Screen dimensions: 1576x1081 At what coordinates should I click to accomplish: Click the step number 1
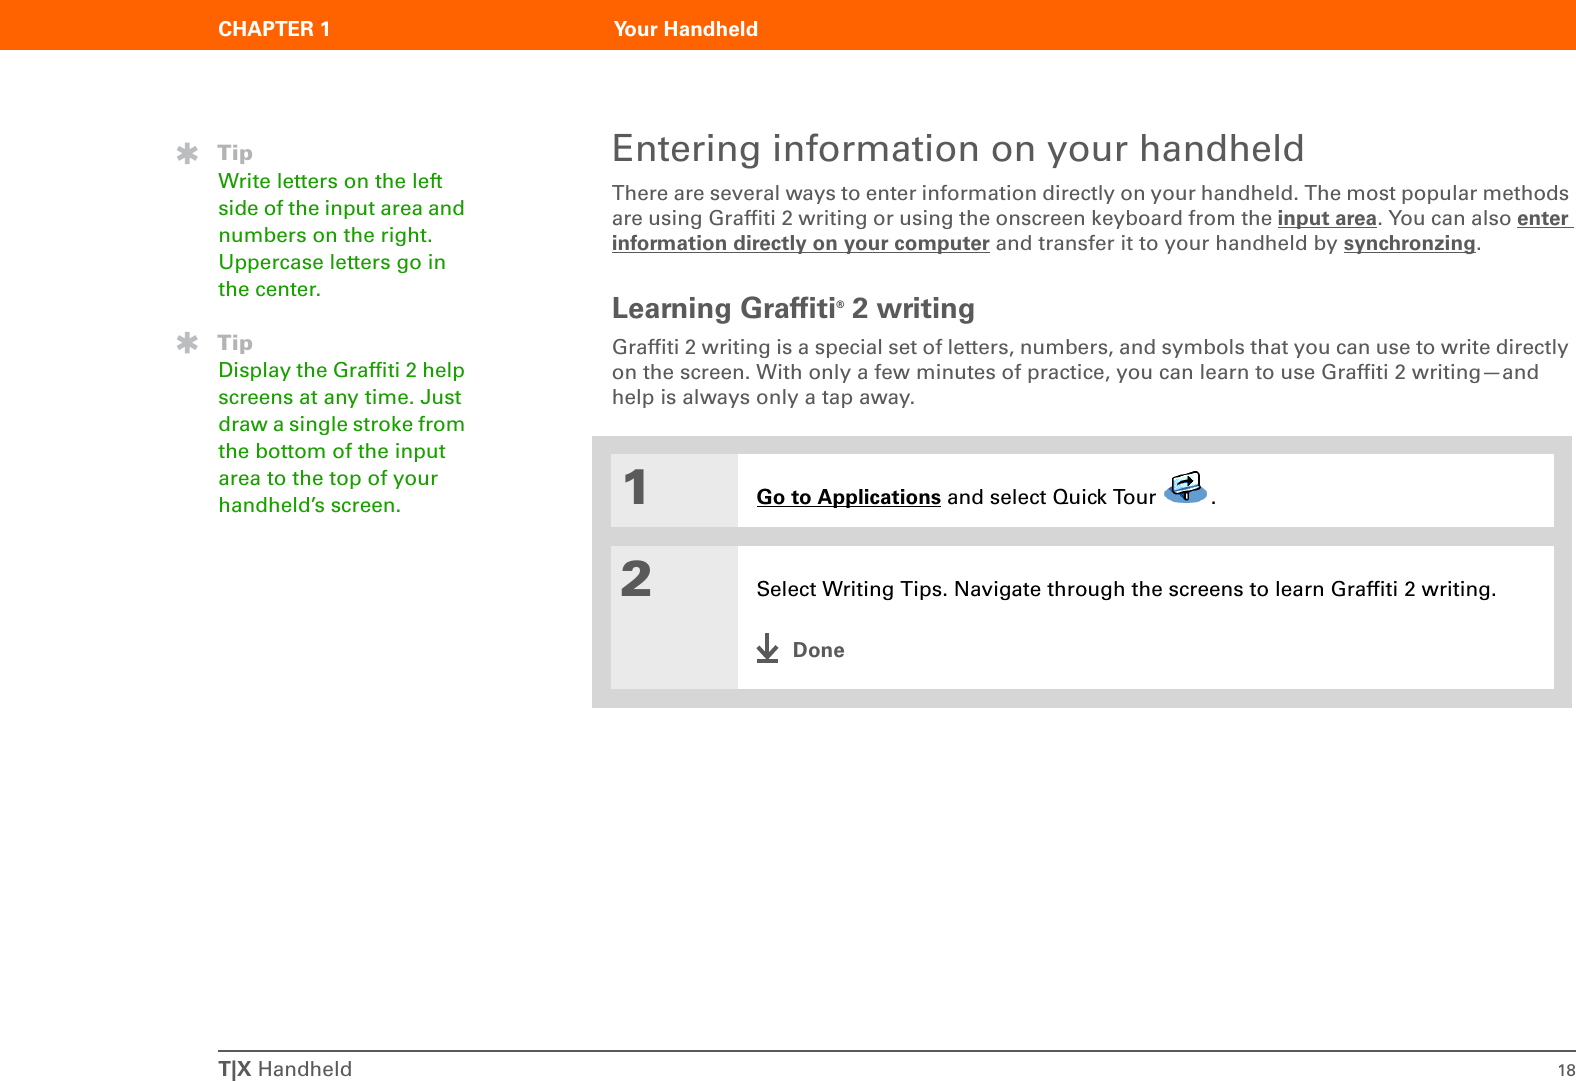(x=635, y=488)
